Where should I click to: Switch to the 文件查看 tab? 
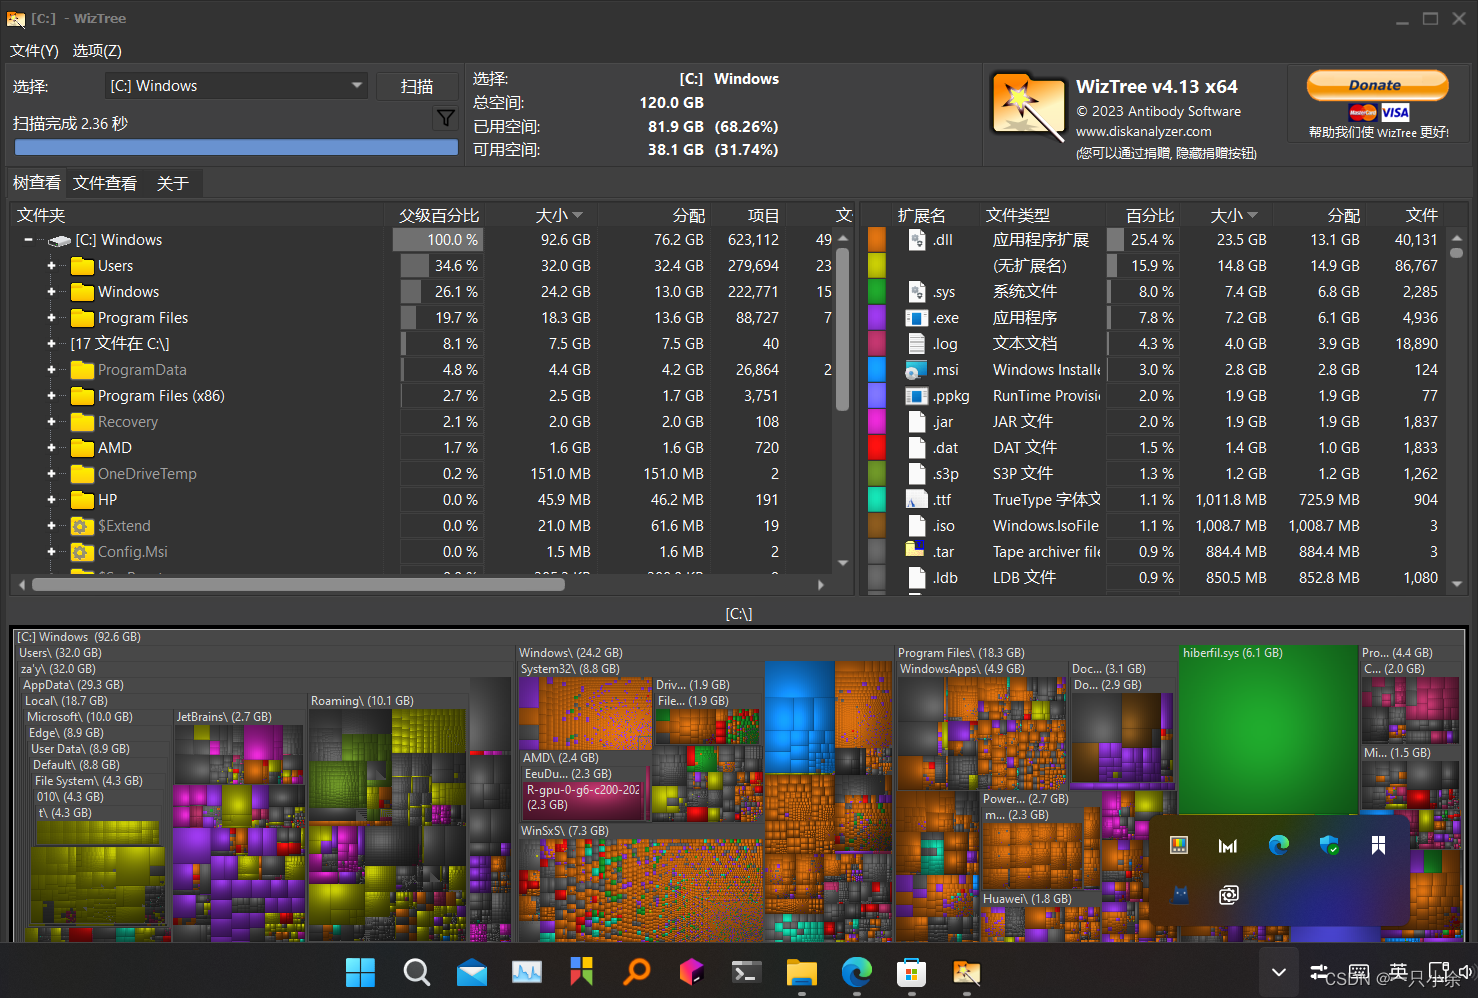105,183
